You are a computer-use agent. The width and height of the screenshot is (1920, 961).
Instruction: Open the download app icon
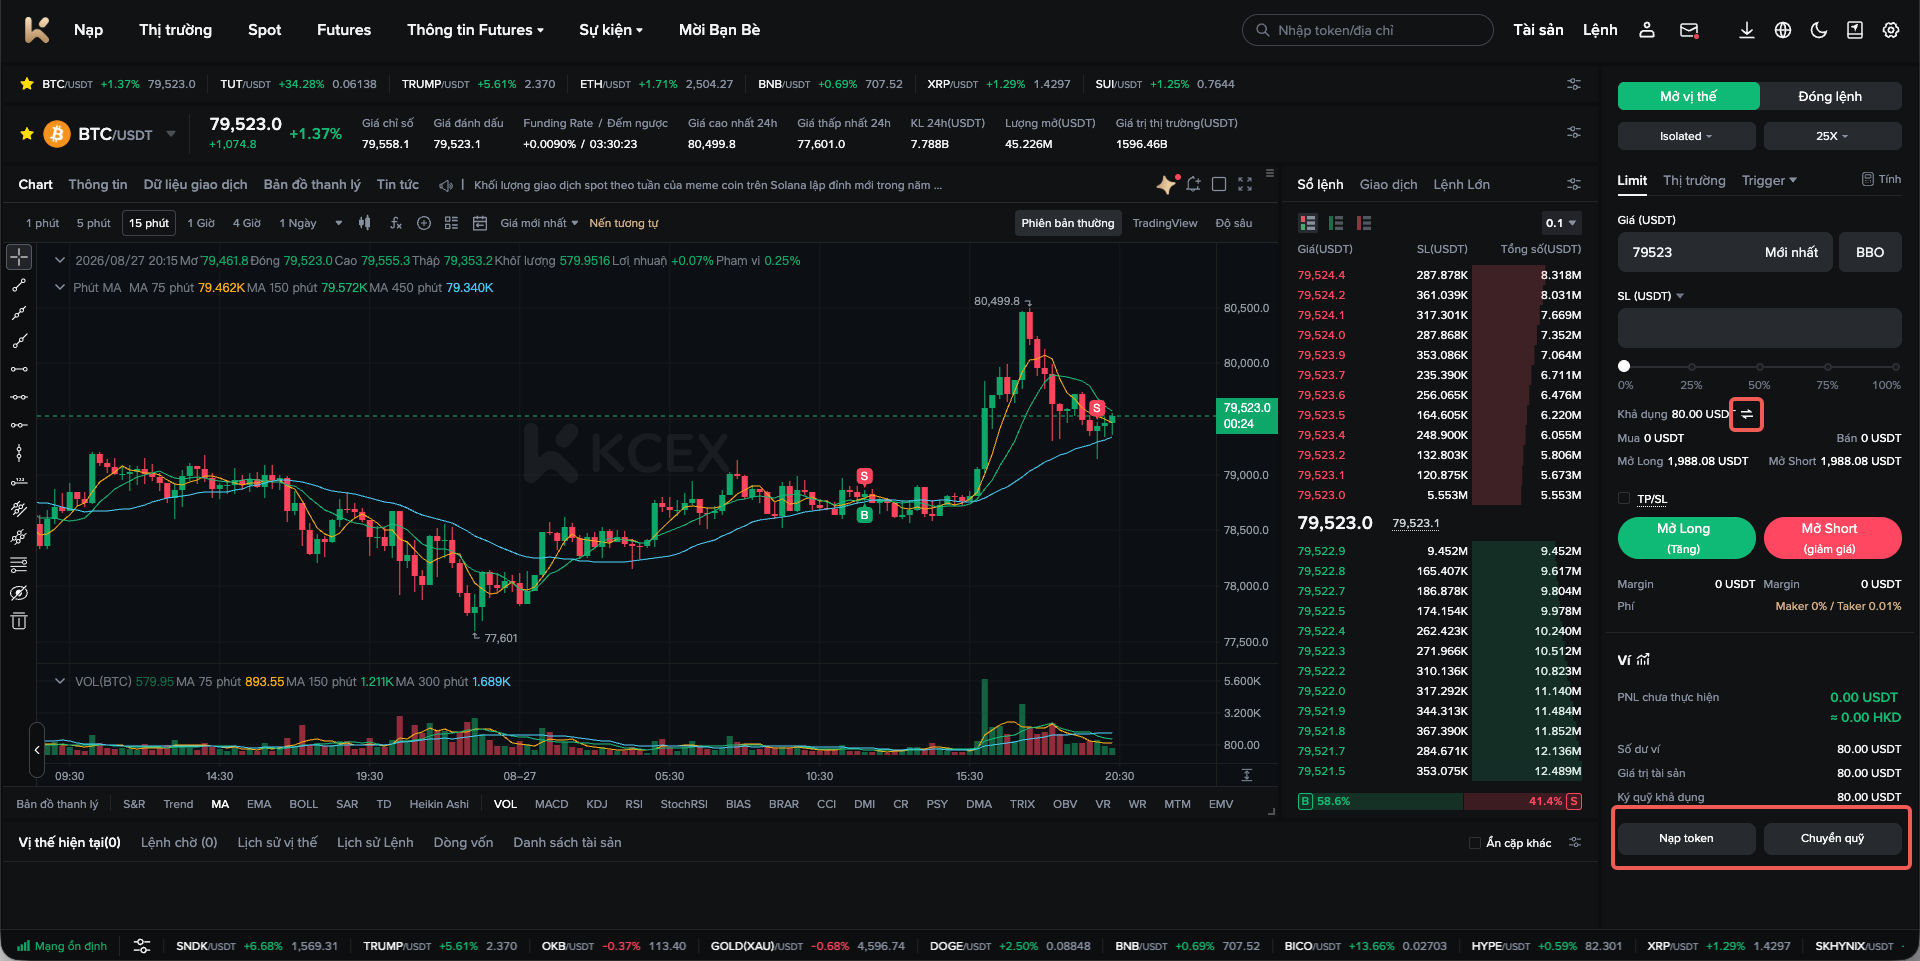pyautogui.click(x=1746, y=30)
